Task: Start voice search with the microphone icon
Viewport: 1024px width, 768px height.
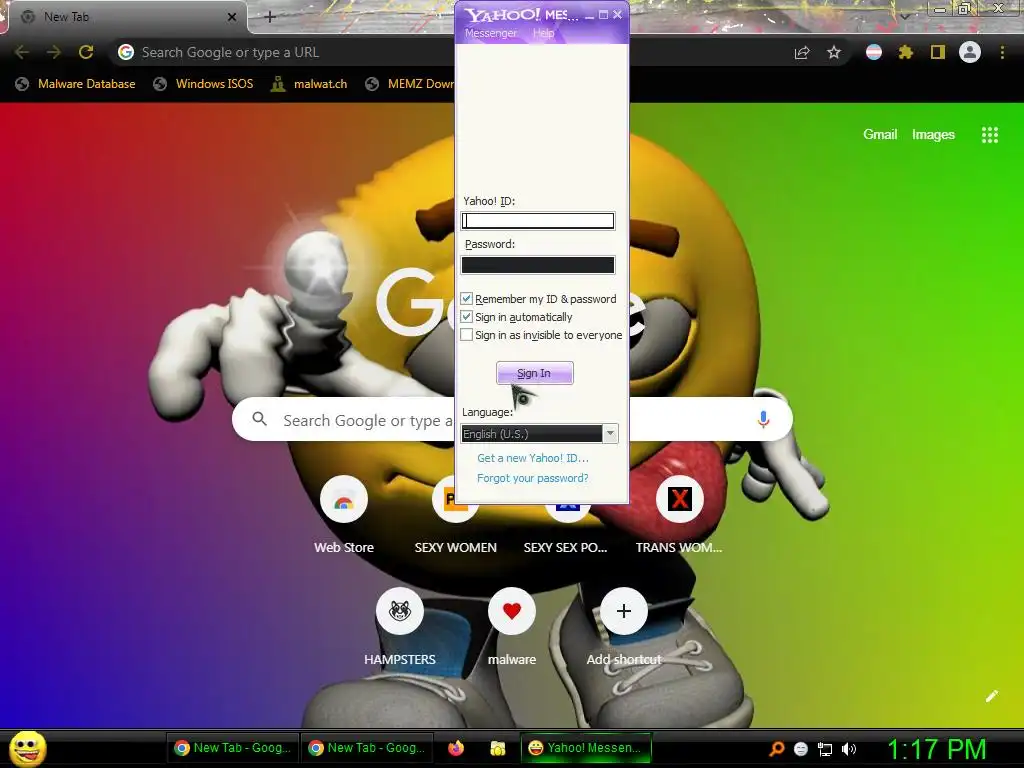Action: tap(763, 419)
